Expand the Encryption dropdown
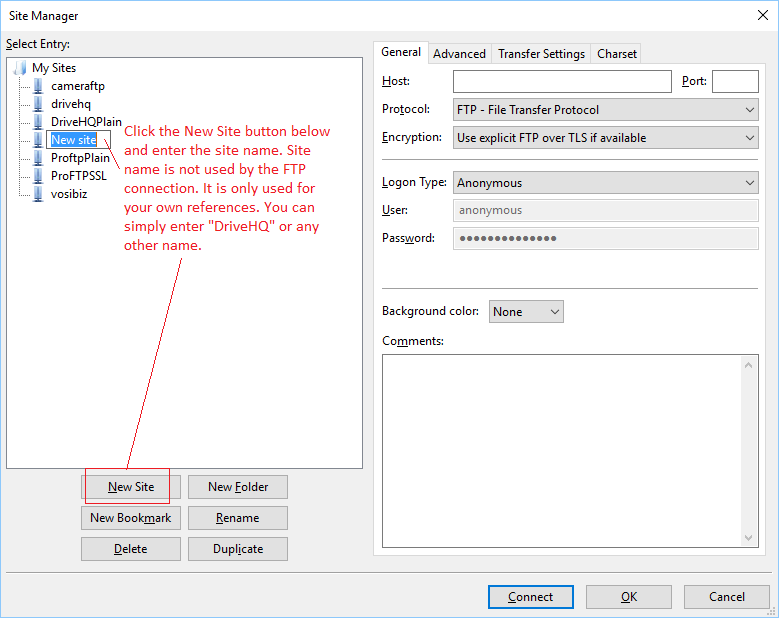 tap(605, 138)
